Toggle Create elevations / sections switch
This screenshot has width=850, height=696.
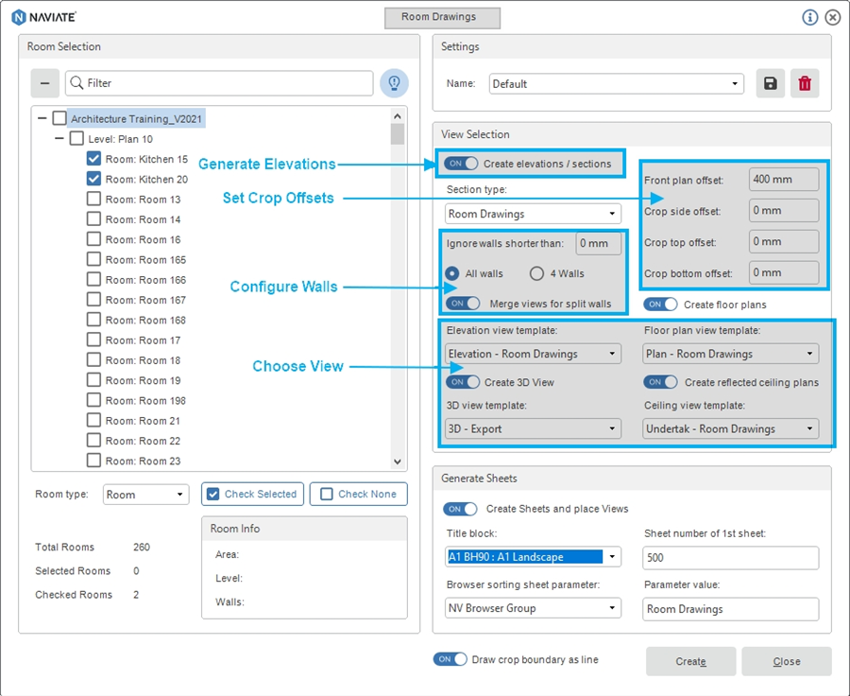coord(461,163)
